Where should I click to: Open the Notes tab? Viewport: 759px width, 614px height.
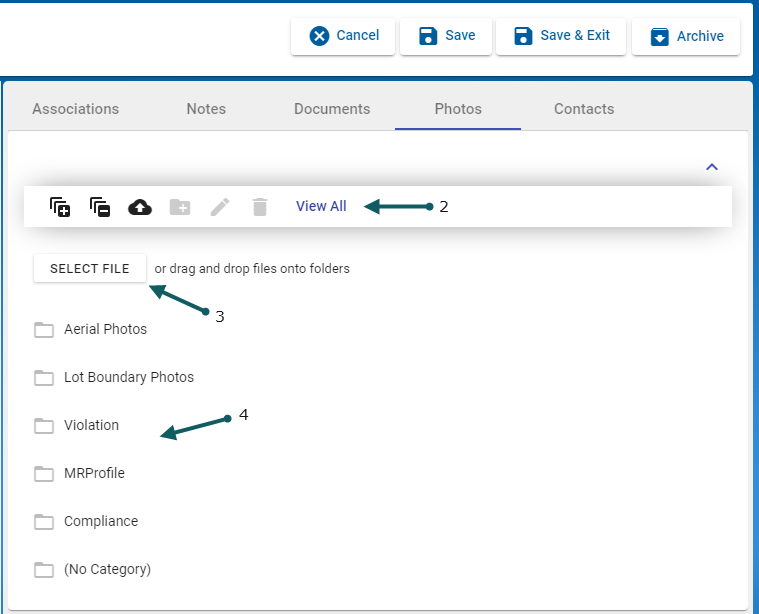[x=206, y=109]
